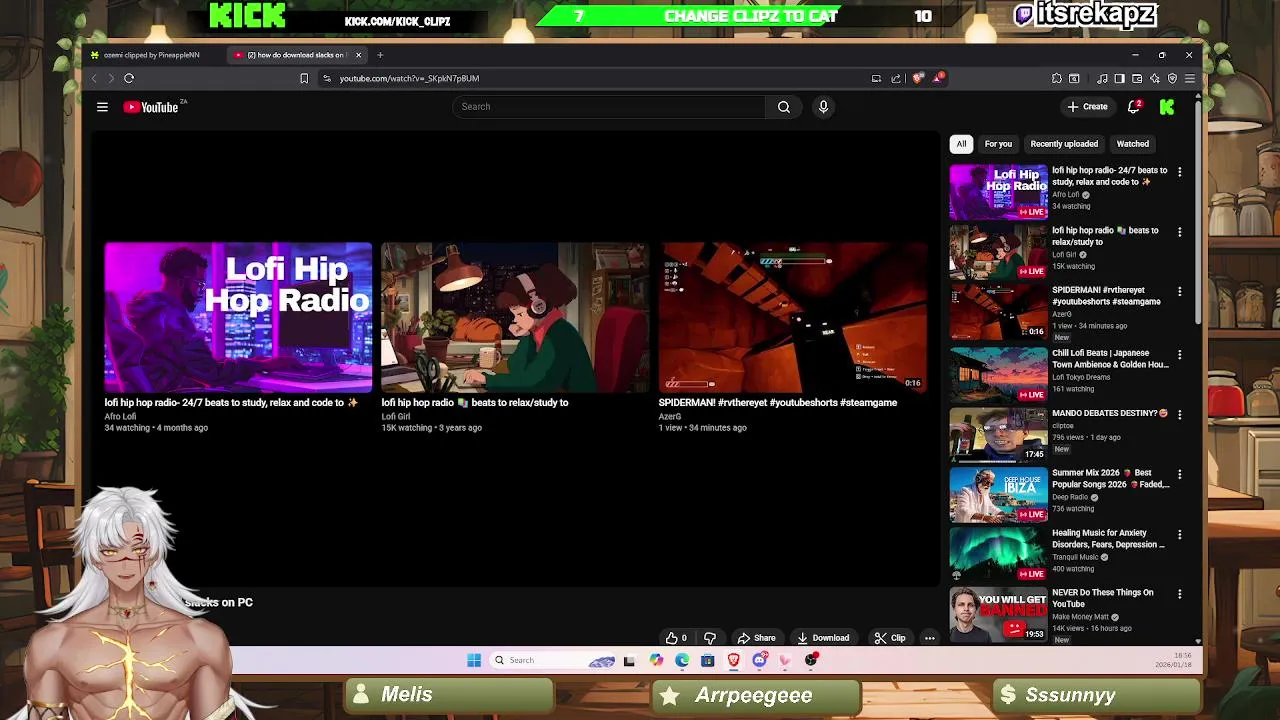The width and height of the screenshot is (1280, 720).
Task: Go forward with the browser forward arrow
Action: (110, 78)
